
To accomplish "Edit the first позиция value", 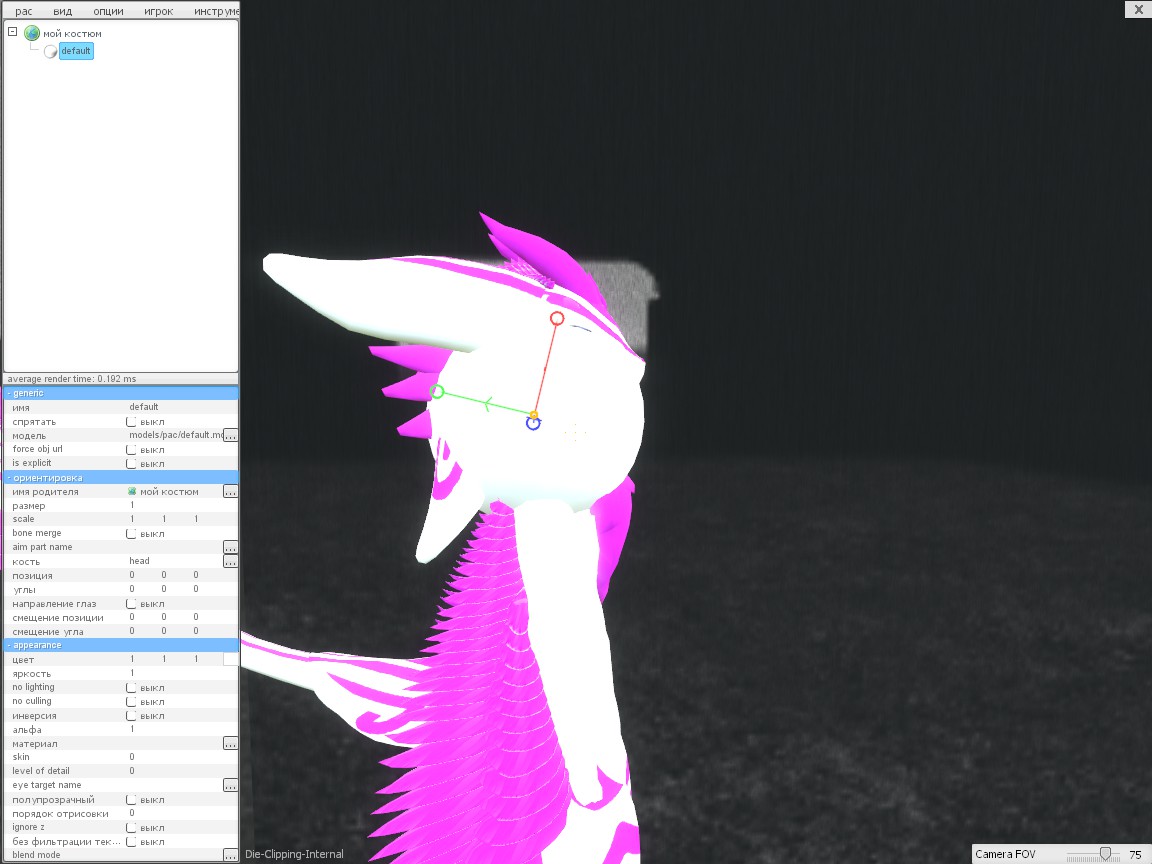I will point(132,575).
